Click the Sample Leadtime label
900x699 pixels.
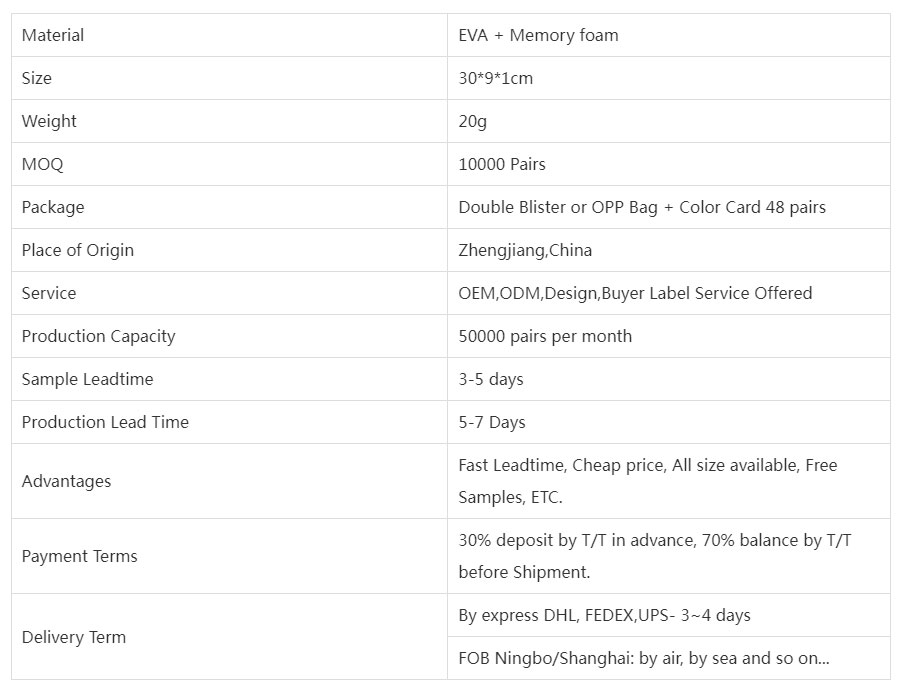click(87, 379)
